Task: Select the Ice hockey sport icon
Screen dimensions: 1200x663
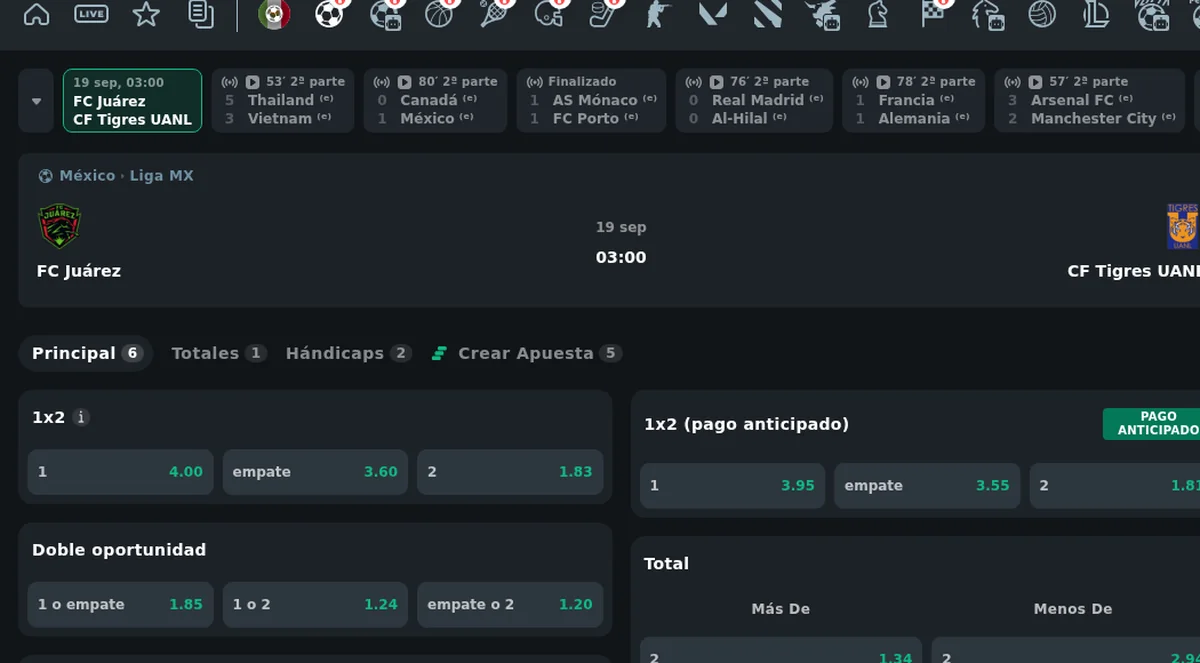Action: click(x=603, y=14)
